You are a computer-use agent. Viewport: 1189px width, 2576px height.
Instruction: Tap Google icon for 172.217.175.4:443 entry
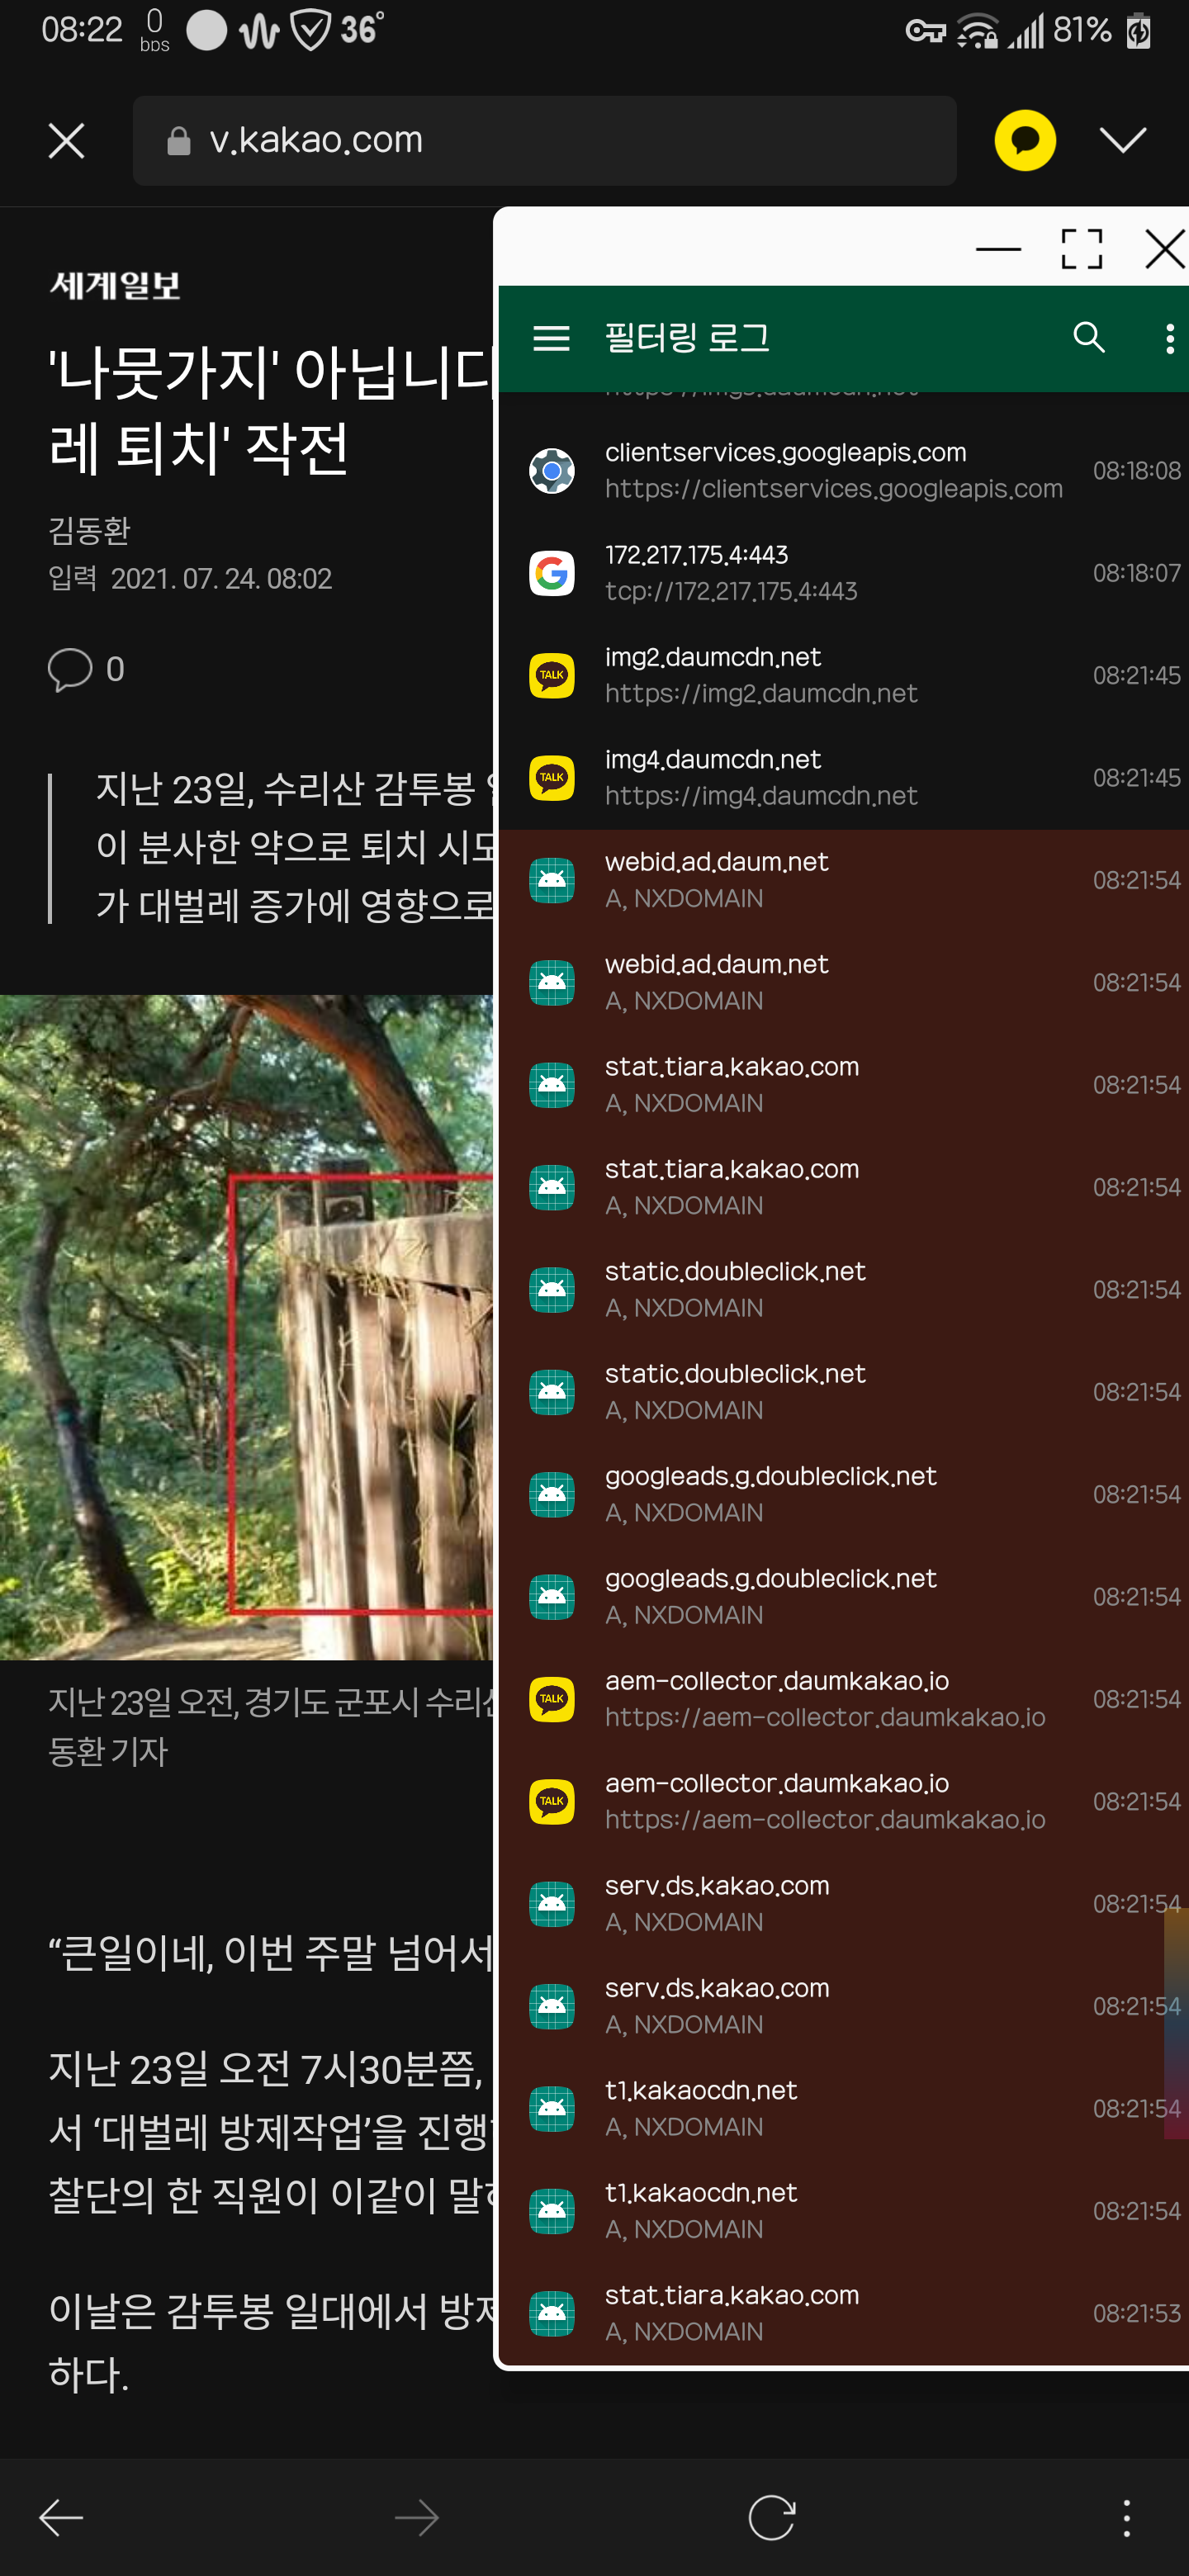click(x=551, y=573)
